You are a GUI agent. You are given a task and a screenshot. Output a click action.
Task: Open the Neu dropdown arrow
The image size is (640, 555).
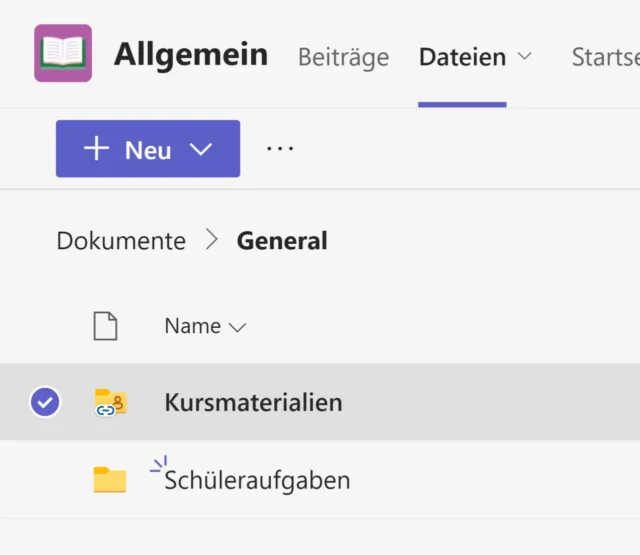tap(201, 149)
